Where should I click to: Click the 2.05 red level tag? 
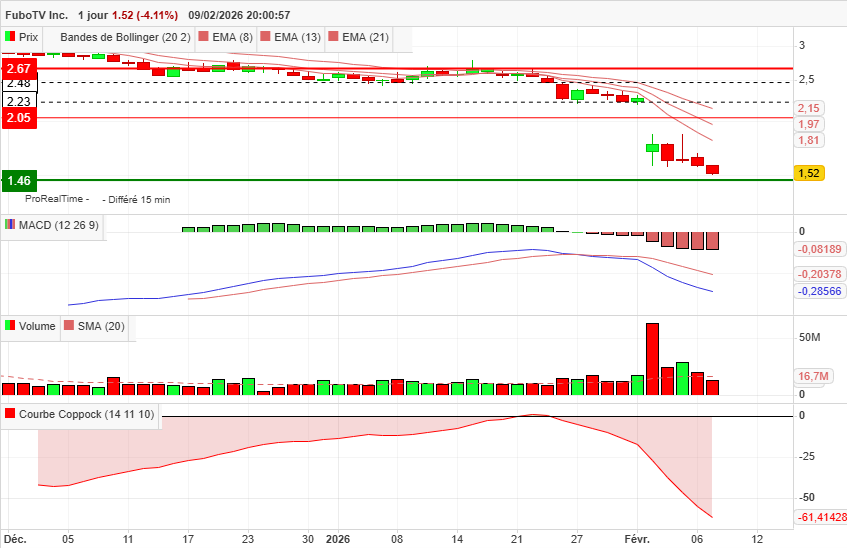tap(19, 118)
